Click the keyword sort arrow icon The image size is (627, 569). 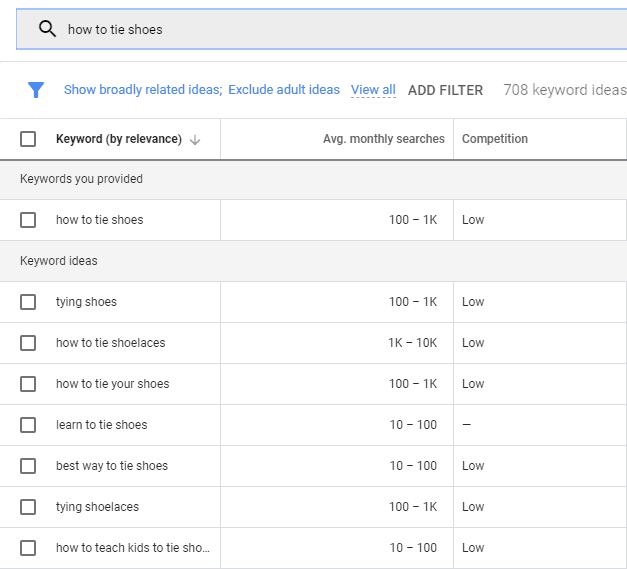(195, 140)
